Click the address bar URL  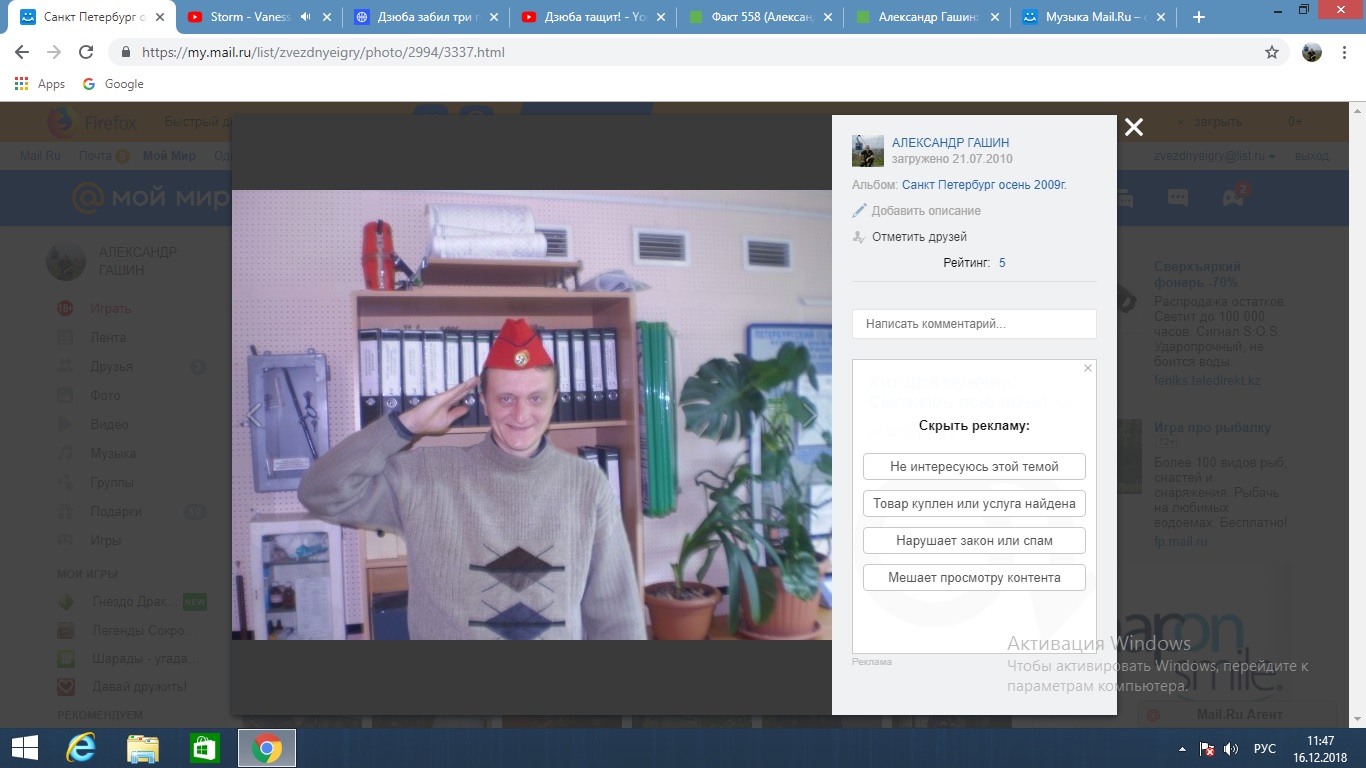pos(323,52)
